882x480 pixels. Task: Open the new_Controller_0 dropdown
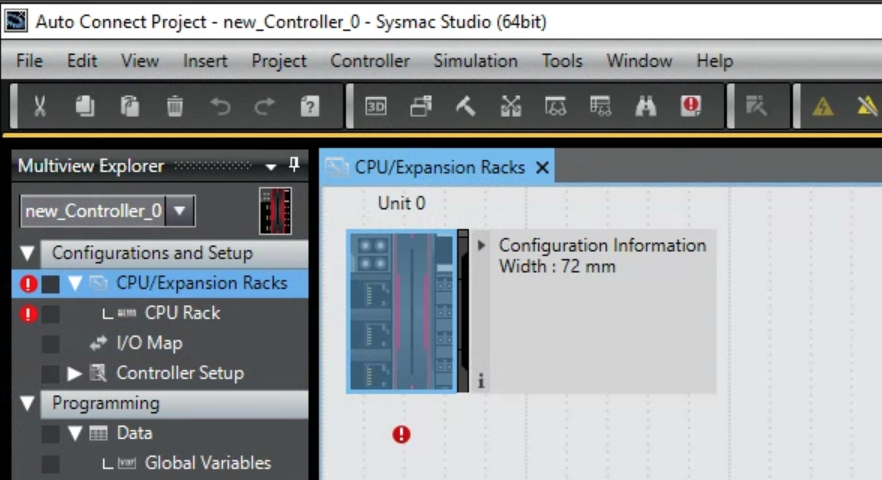coord(180,211)
